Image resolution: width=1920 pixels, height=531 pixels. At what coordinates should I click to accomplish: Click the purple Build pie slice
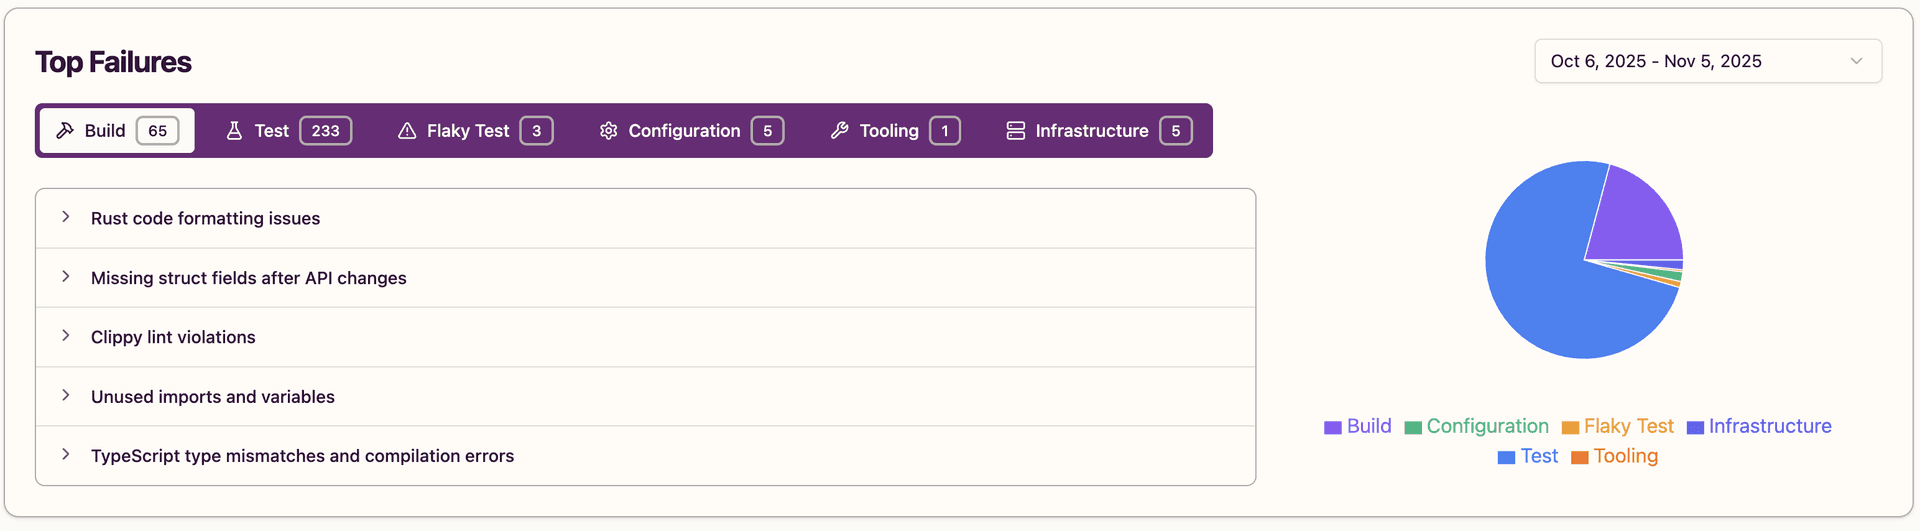point(1632,217)
